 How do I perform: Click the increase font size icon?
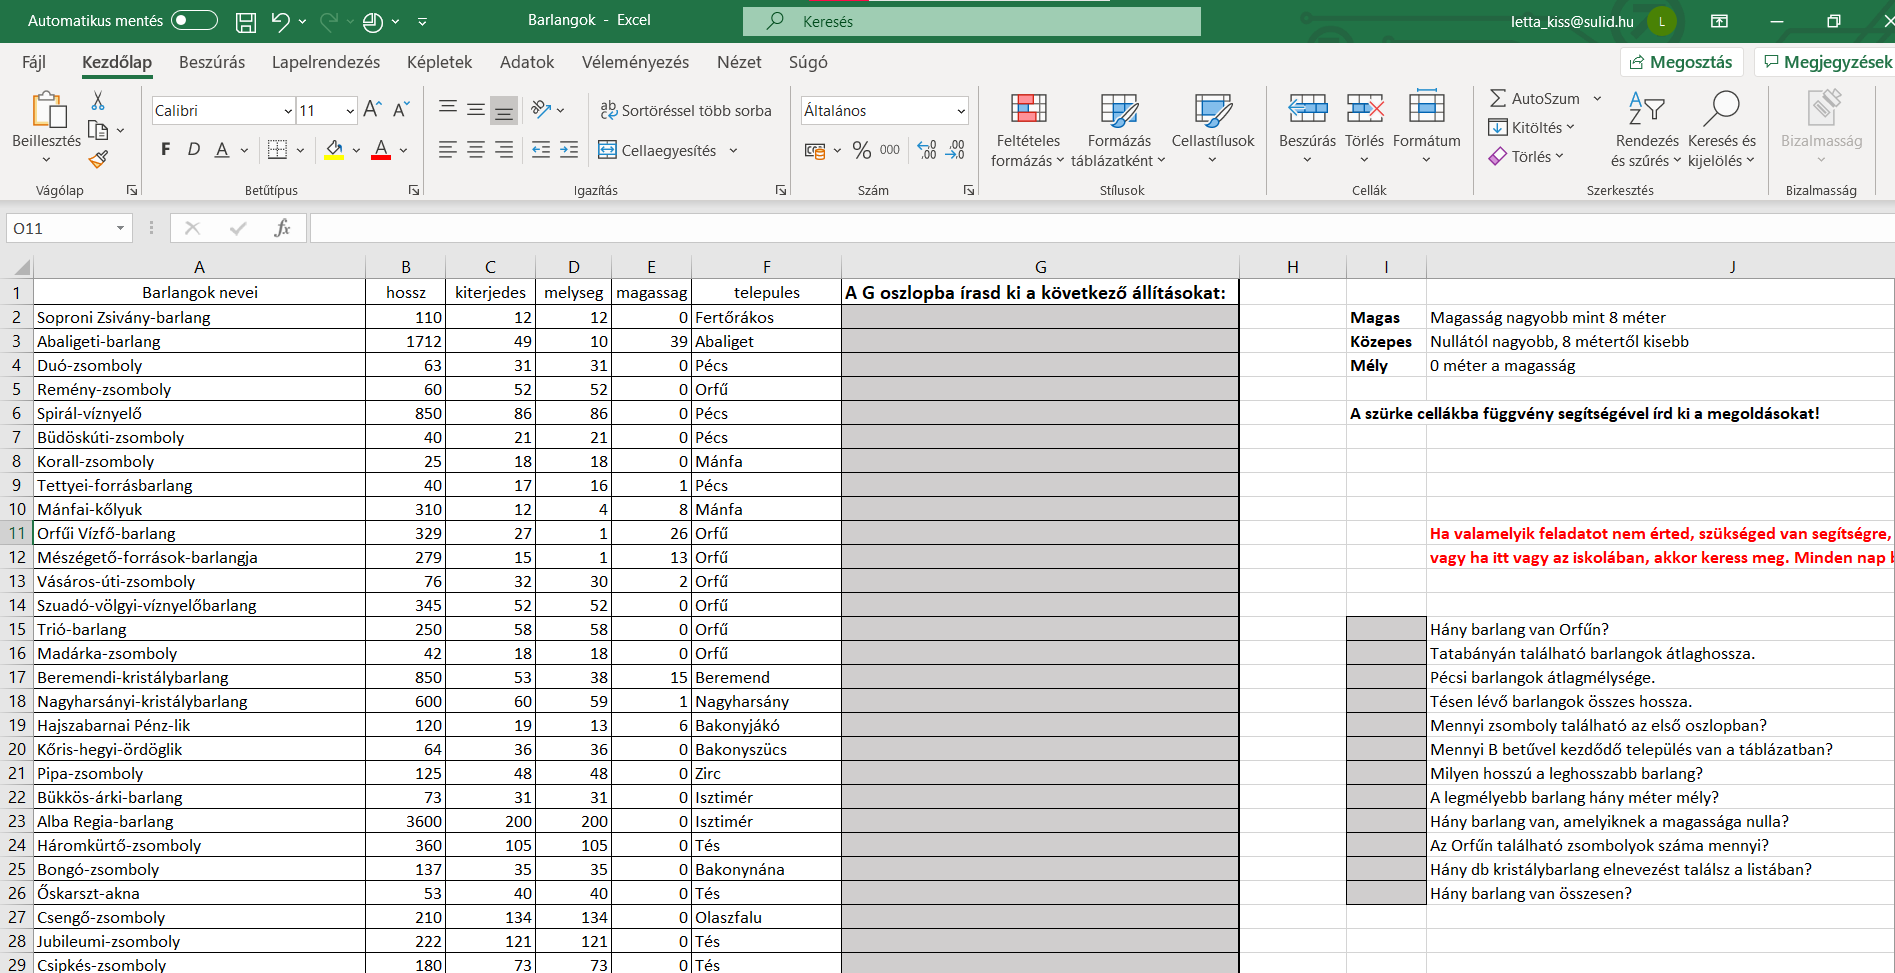pos(372,110)
